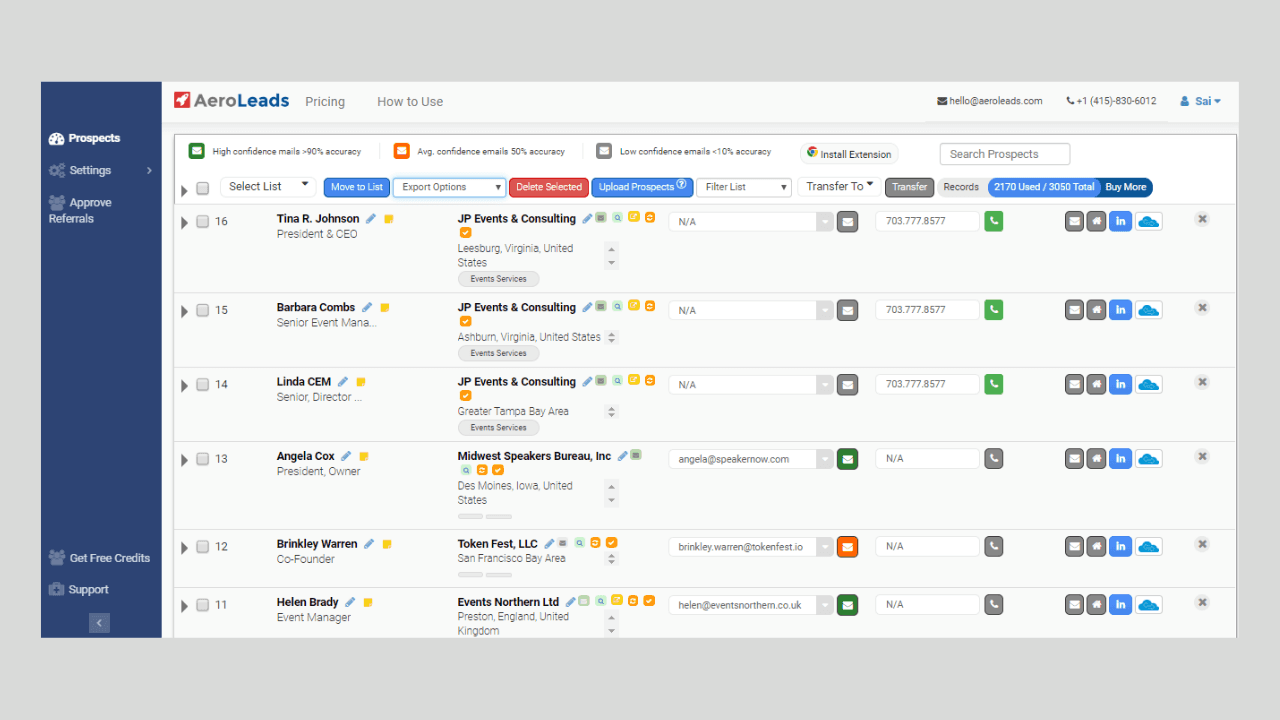Viewport: 1280px width, 720px height.
Task: Toggle the select-all checkbox in toolbar
Action: pyautogui.click(x=202, y=188)
